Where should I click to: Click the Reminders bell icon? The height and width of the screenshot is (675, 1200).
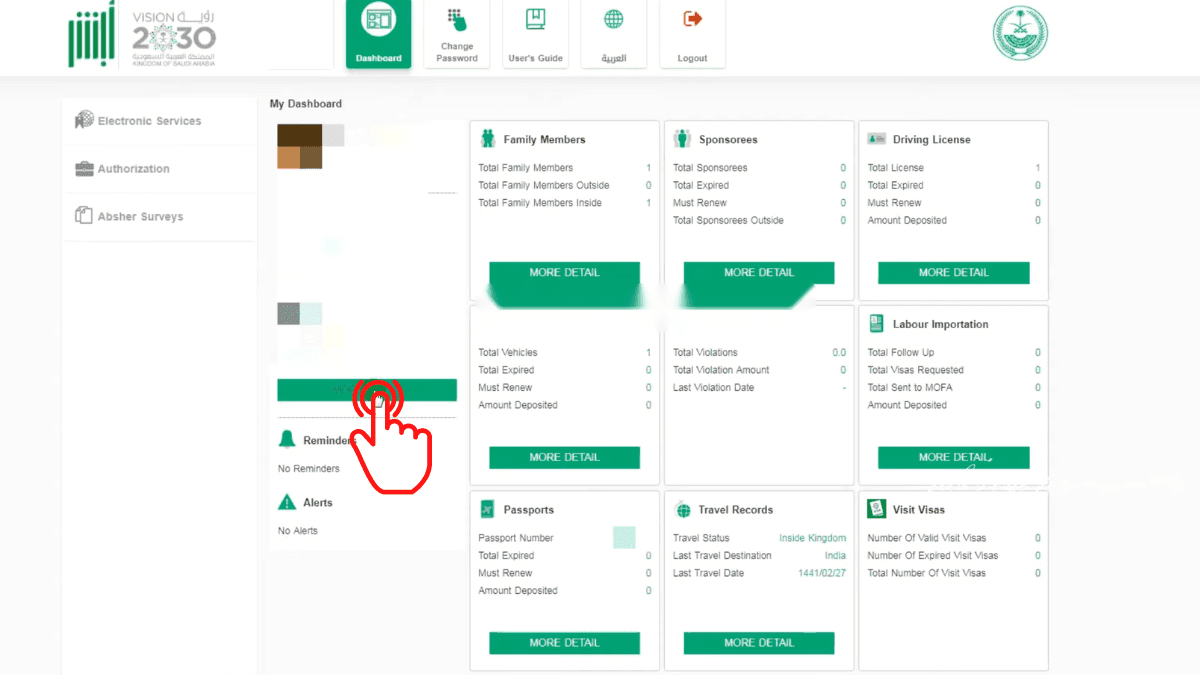[287, 440]
